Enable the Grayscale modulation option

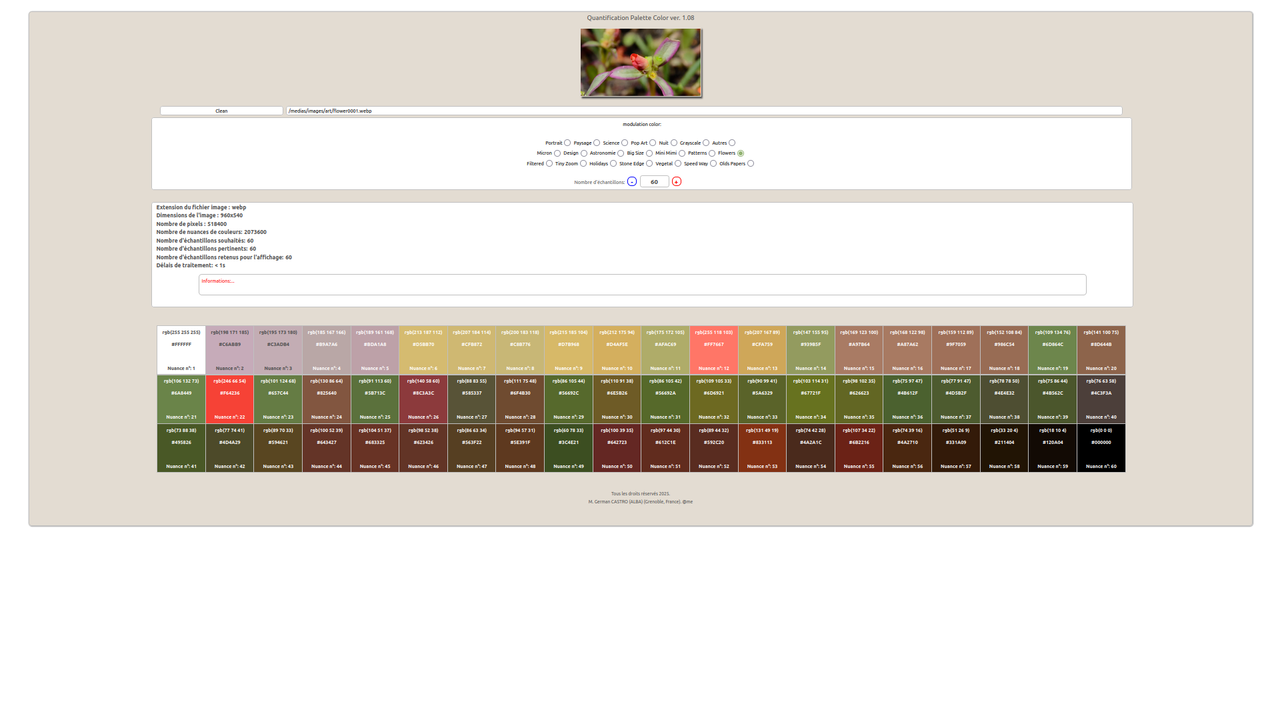pyautogui.click(x=706, y=143)
